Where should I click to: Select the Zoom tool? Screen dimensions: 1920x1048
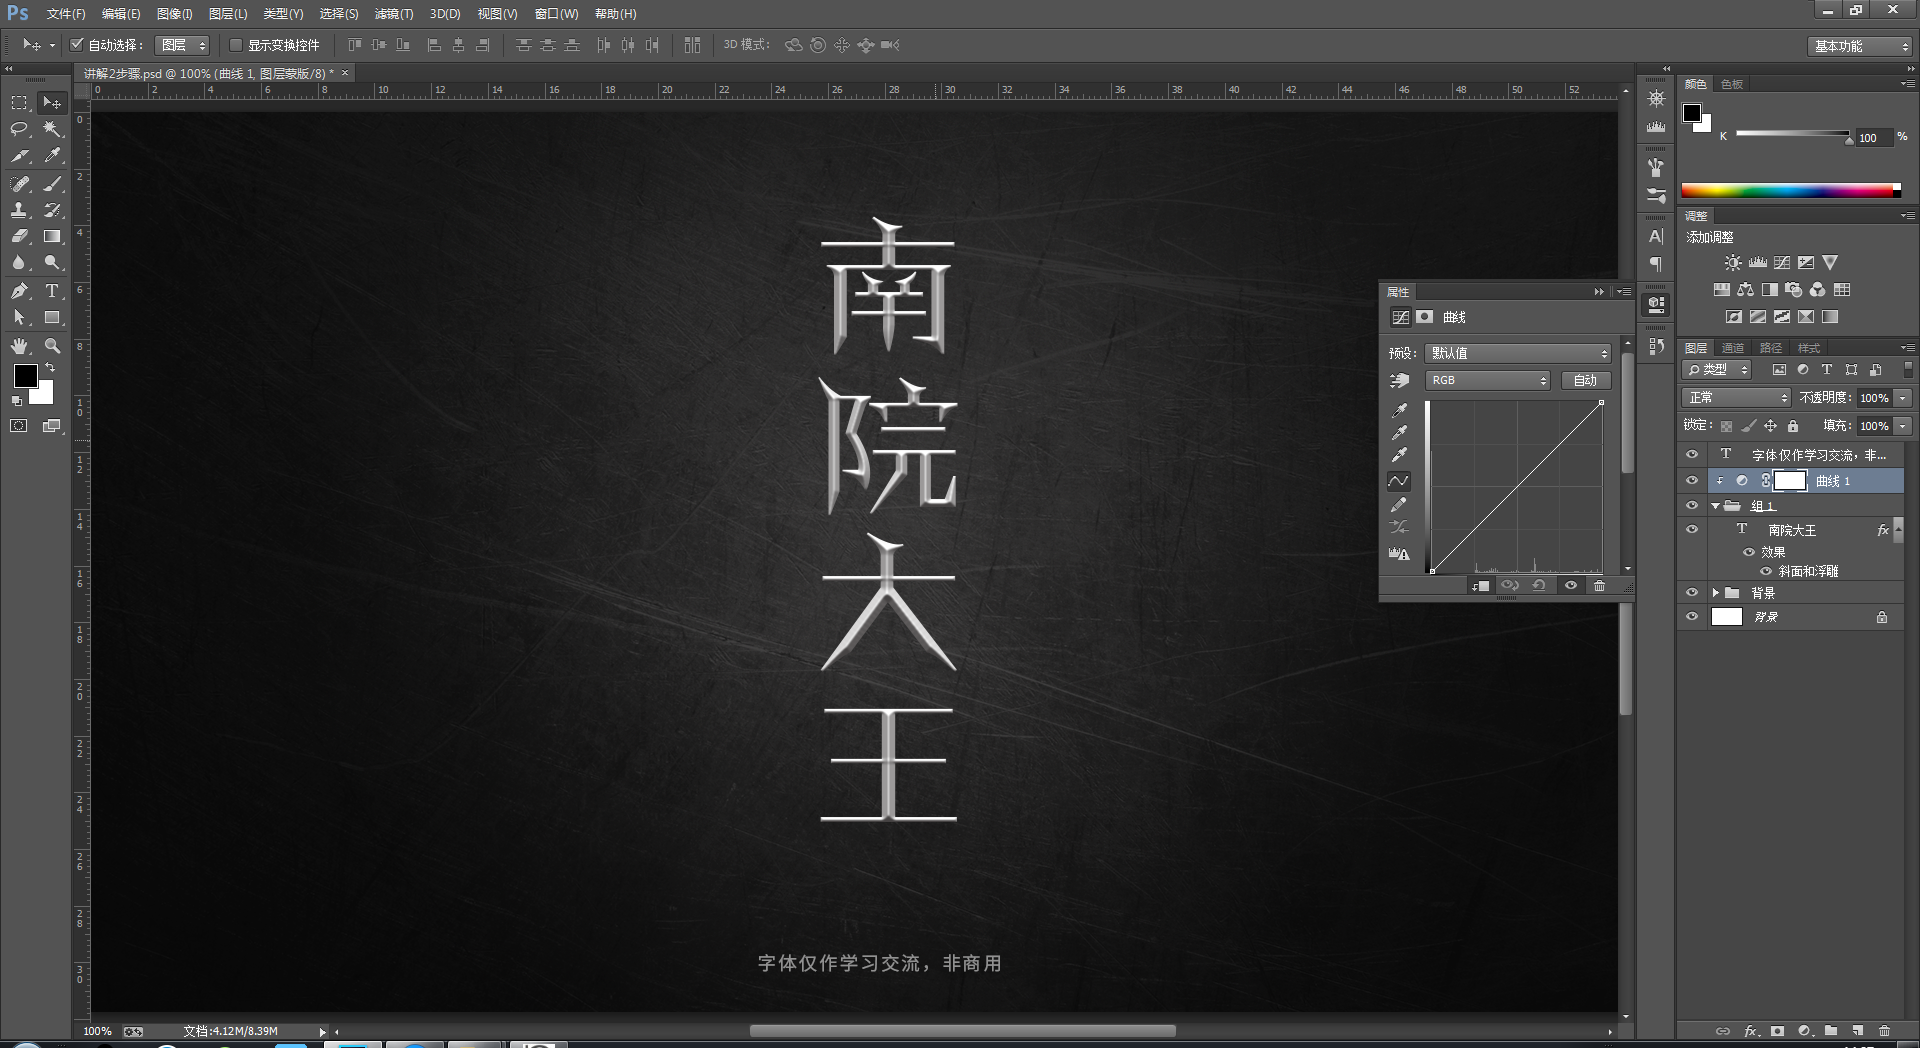click(52, 346)
